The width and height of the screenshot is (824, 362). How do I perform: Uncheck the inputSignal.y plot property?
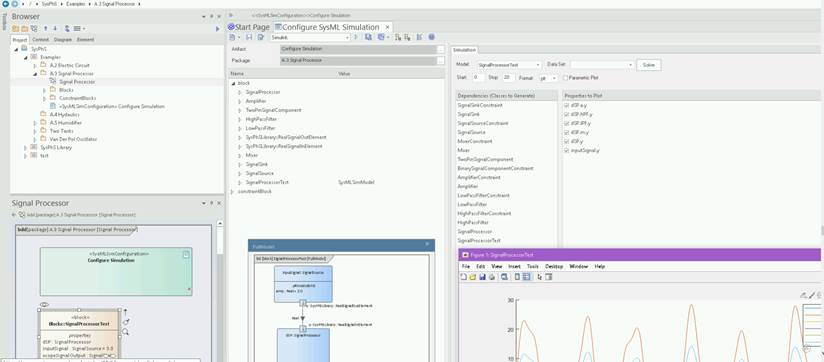(566, 150)
